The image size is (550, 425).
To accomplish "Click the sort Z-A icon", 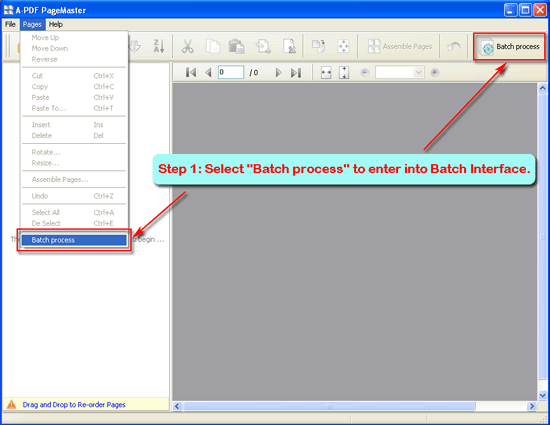I will (x=159, y=46).
